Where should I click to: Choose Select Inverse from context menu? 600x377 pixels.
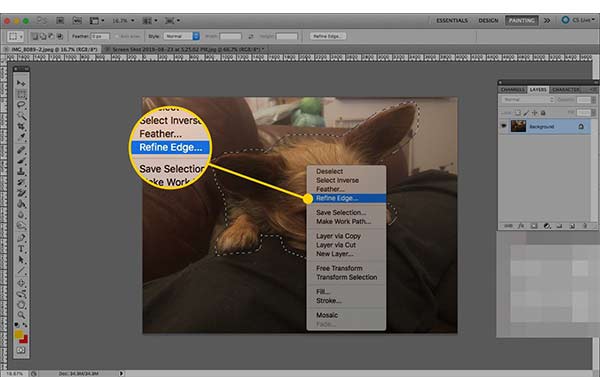[x=338, y=180]
